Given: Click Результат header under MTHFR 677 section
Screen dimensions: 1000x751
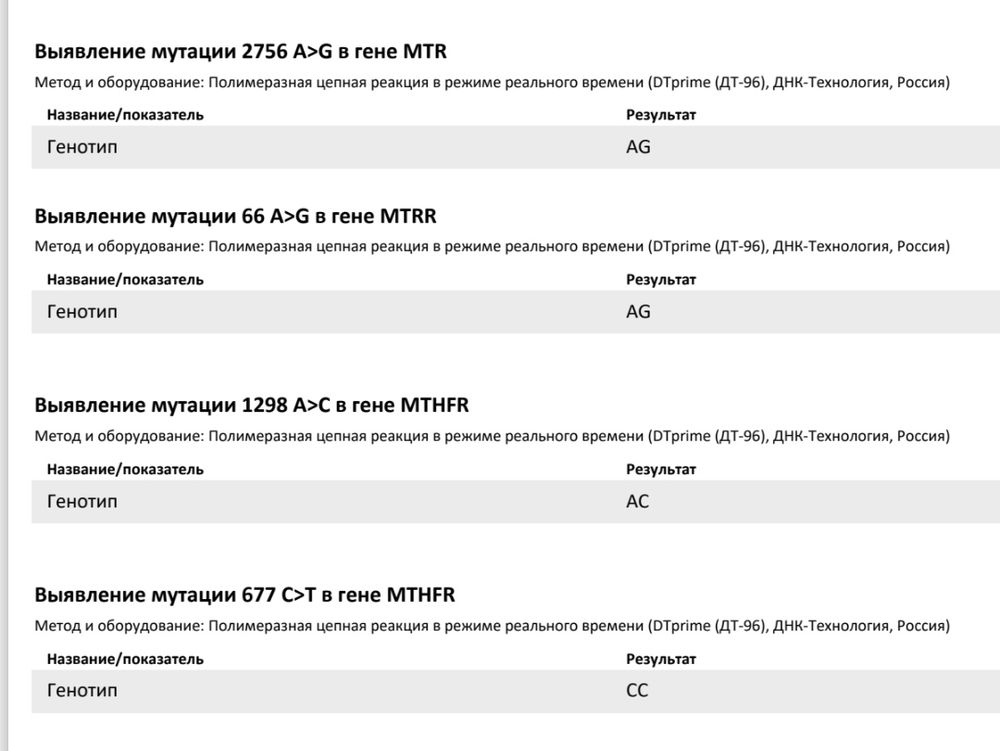Looking at the screenshot, I should pyautogui.click(x=661, y=659).
